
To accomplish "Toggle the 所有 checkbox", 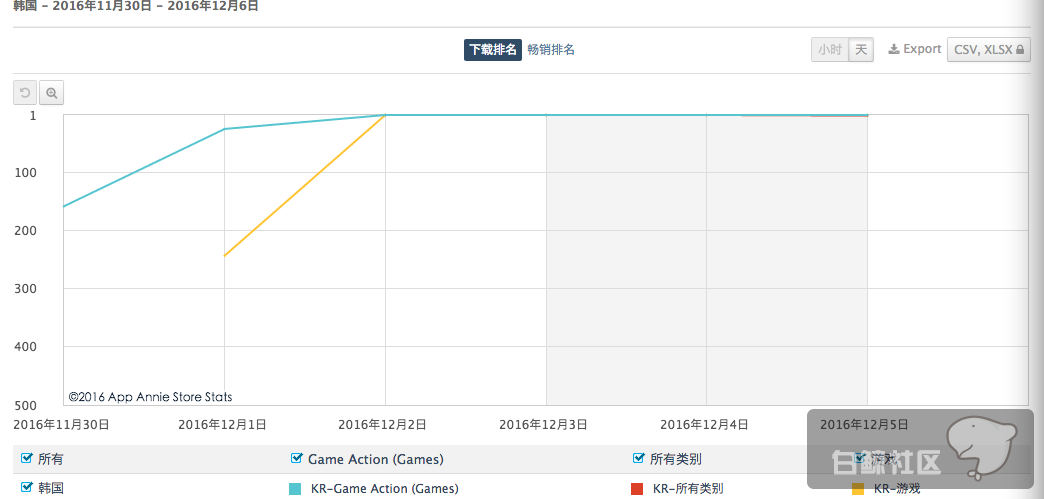I will [x=27, y=458].
